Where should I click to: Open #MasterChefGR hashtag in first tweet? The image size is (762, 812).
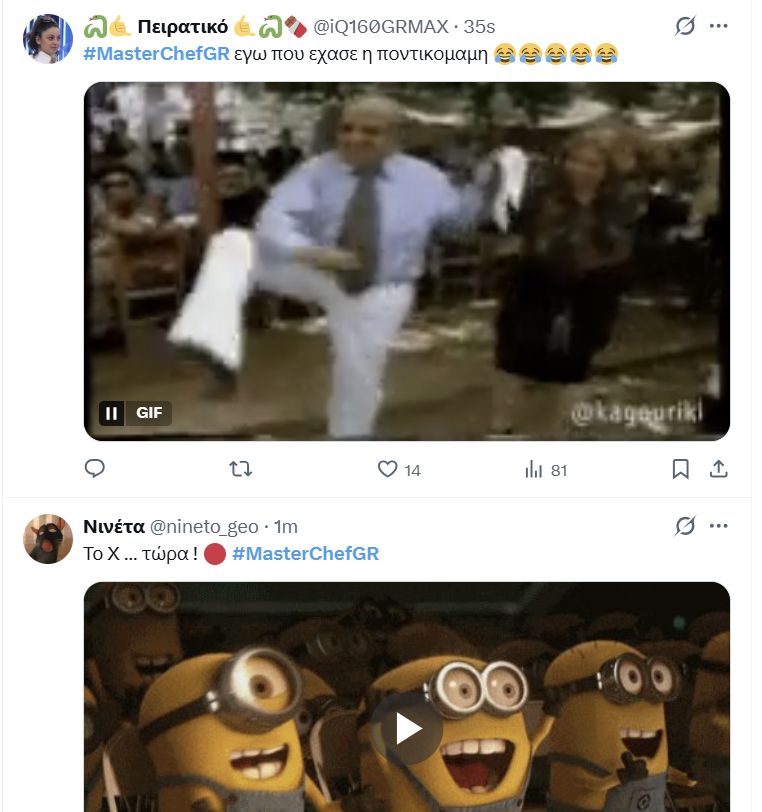pyautogui.click(x=156, y=54)
